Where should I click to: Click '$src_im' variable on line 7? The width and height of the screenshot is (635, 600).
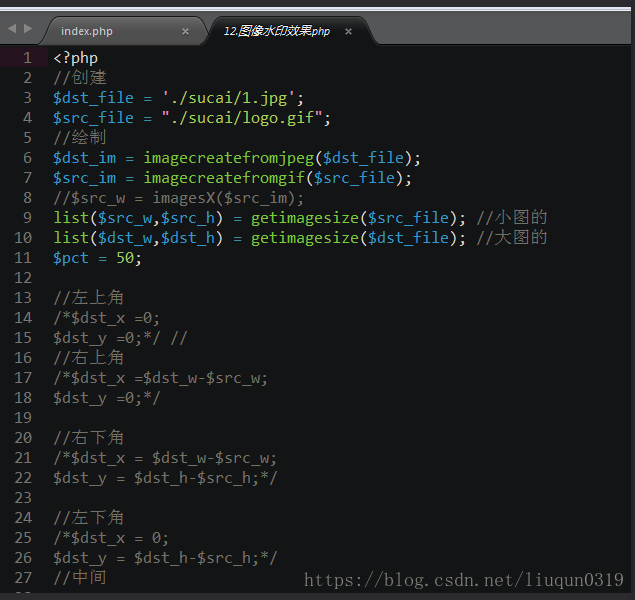click(85, 178)
